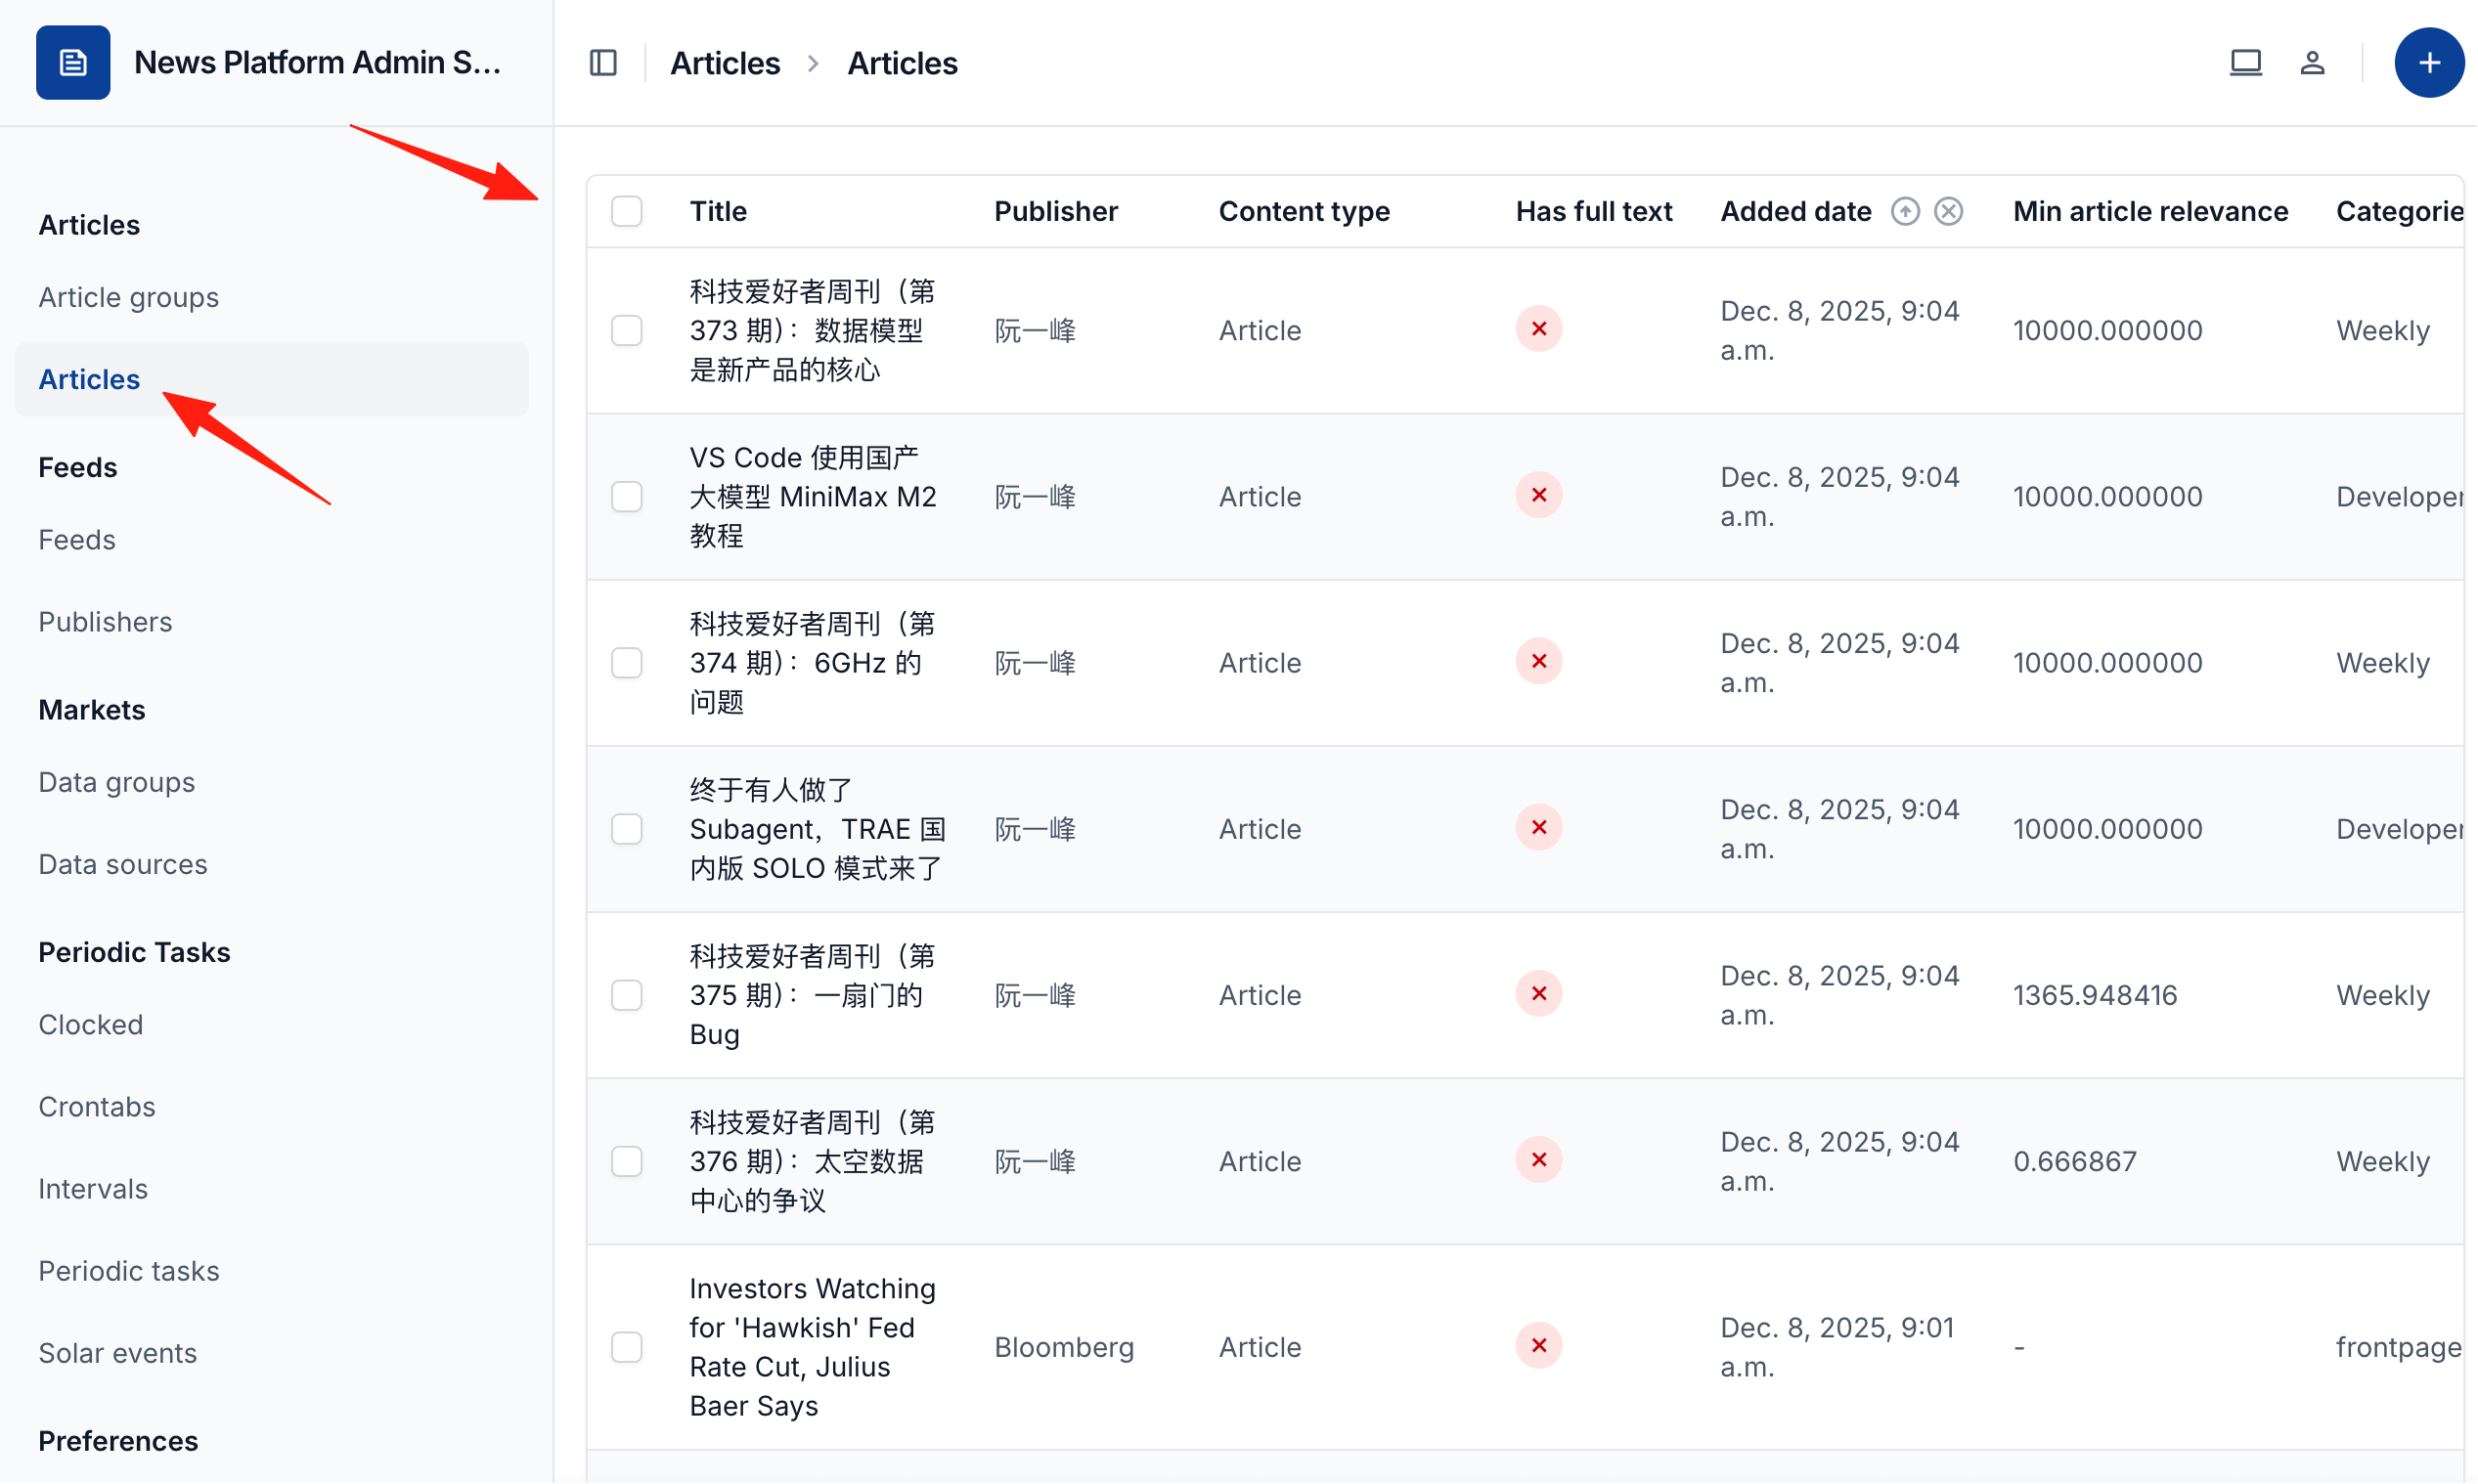Image resolution: width=2478 pixels, height=1484 pixels.
Task: Open Data groups in sidebar
Action: pyautogui.click(x=116, y=781)
